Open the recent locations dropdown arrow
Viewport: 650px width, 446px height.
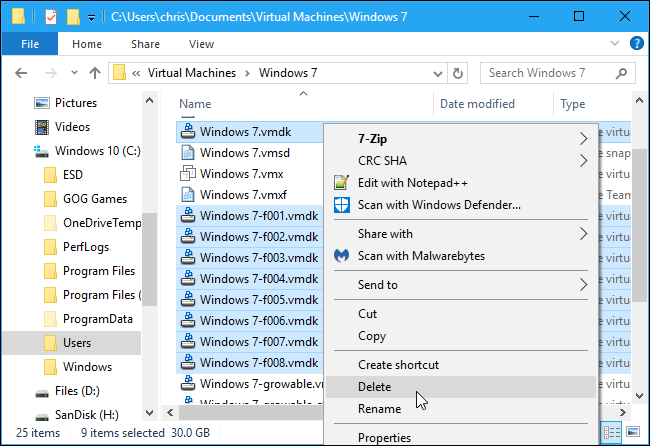[74, 73]
